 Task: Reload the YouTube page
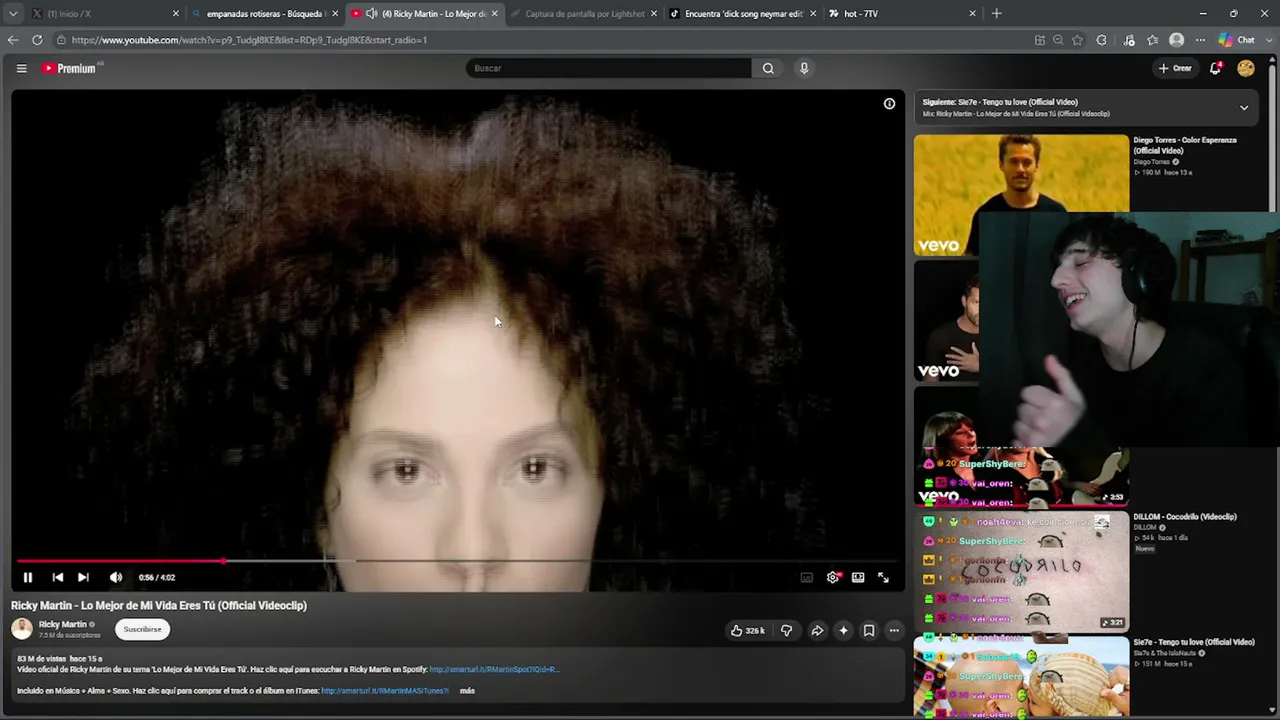pos(37,40)
